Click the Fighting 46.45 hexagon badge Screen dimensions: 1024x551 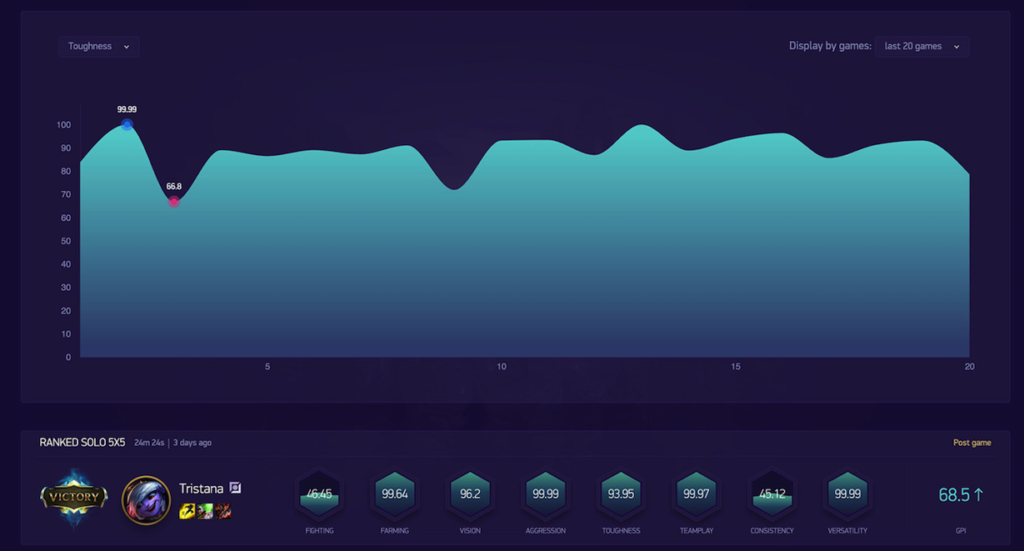[319, 494]
